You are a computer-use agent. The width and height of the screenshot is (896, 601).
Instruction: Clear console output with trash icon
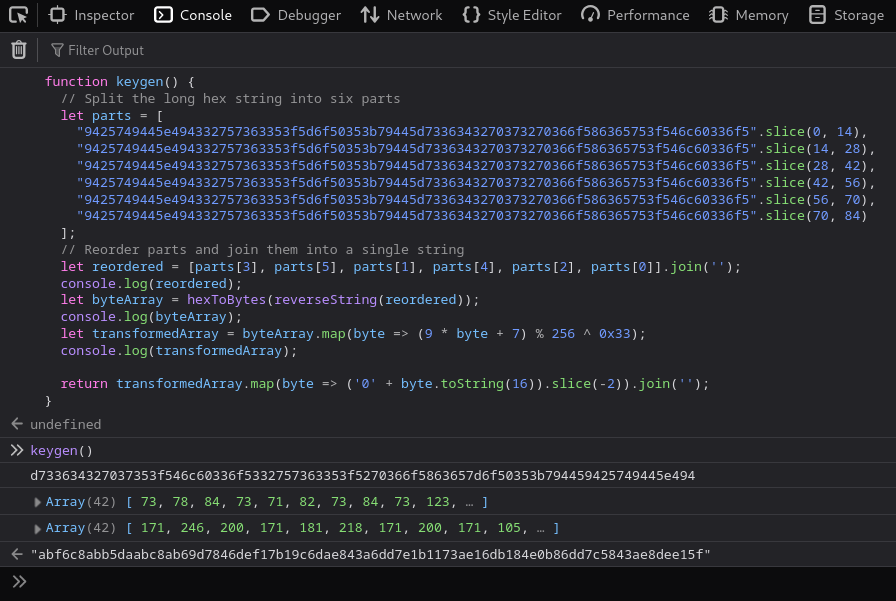coord(18,50)
